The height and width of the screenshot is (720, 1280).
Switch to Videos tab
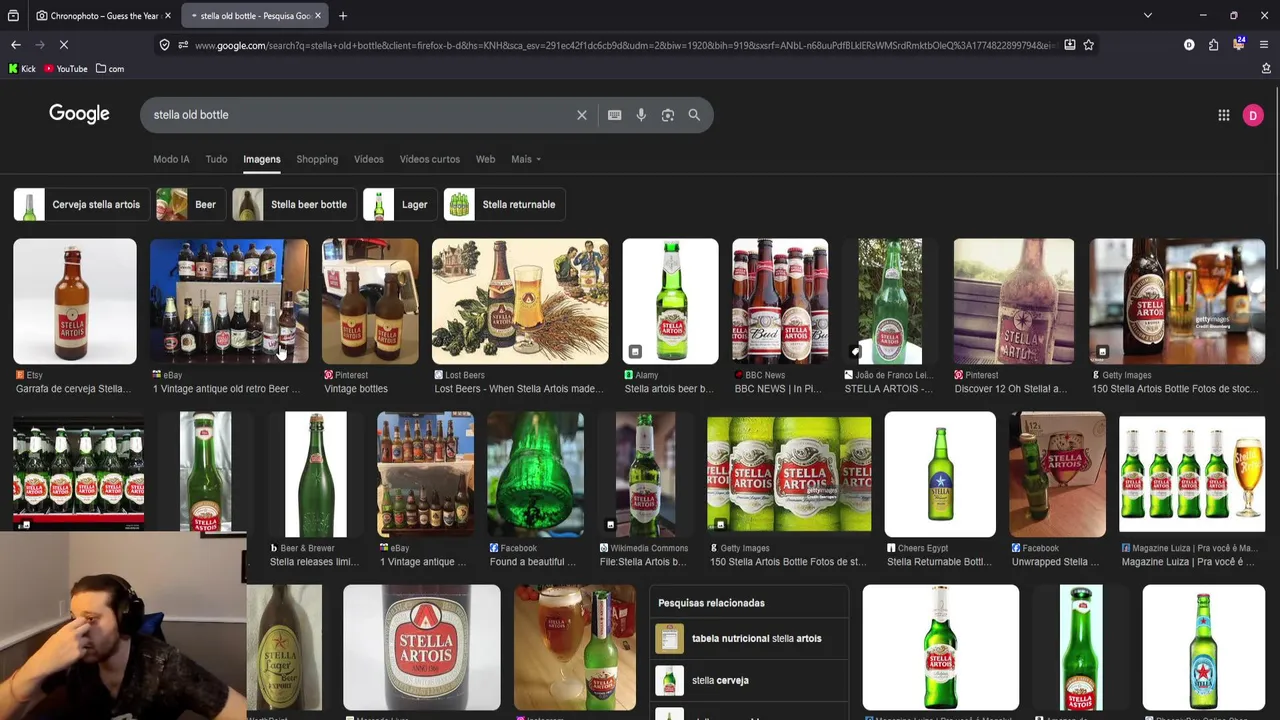pyautogui.click(x=368, y=159)
